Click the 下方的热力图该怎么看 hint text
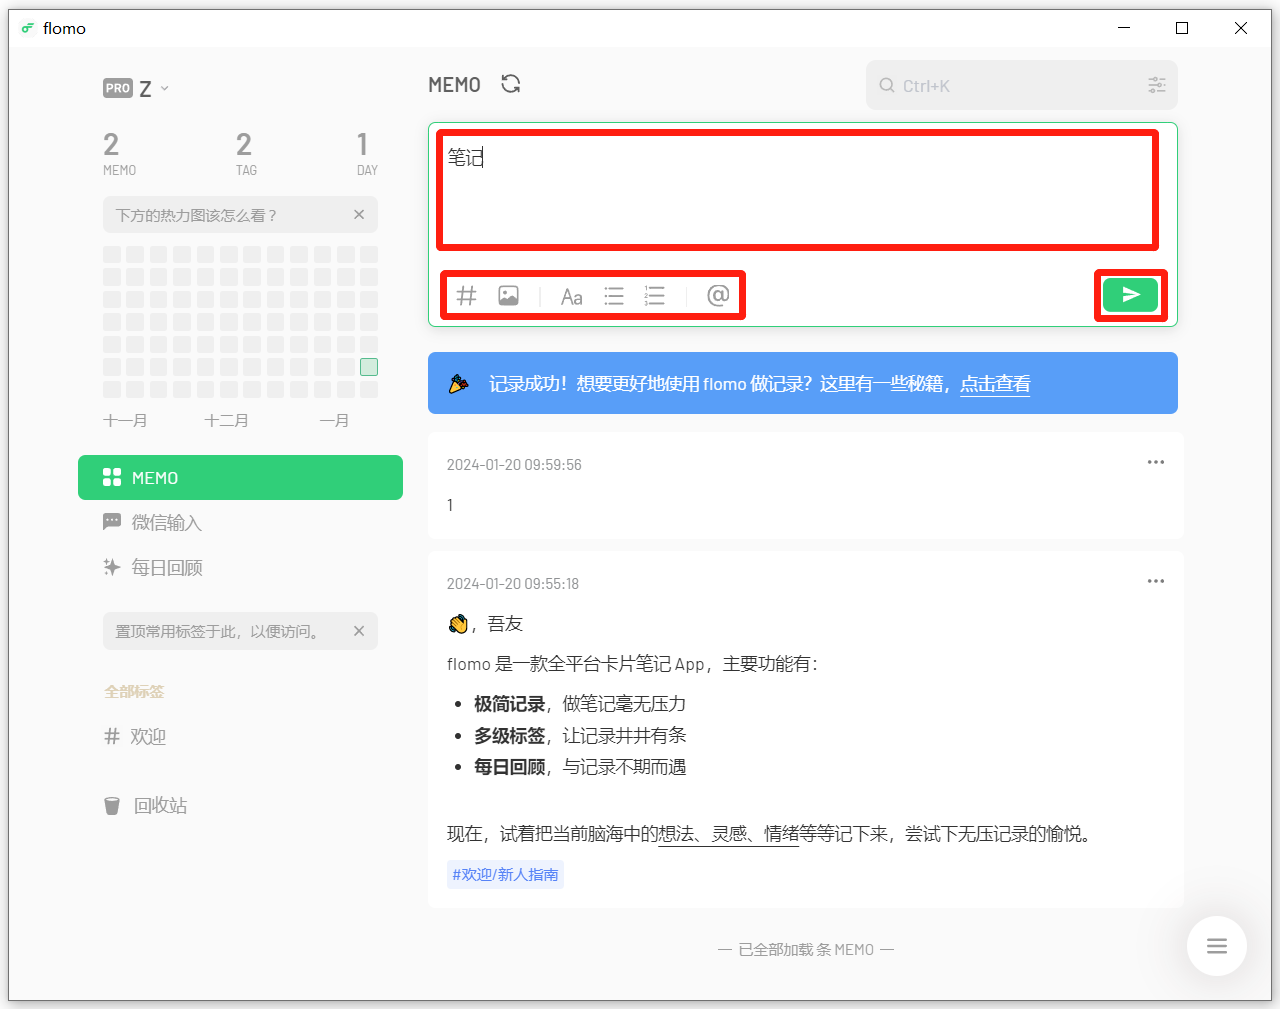 pos(196,215)
